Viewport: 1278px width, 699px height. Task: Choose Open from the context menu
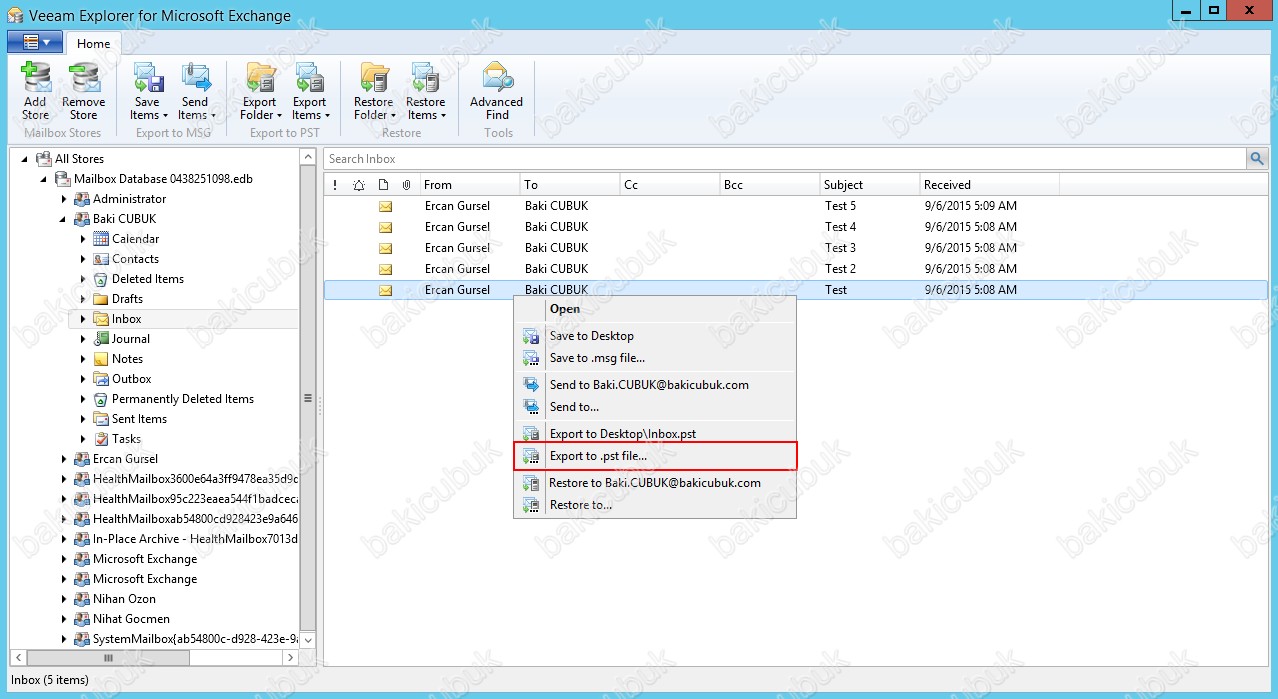(655, 309)
